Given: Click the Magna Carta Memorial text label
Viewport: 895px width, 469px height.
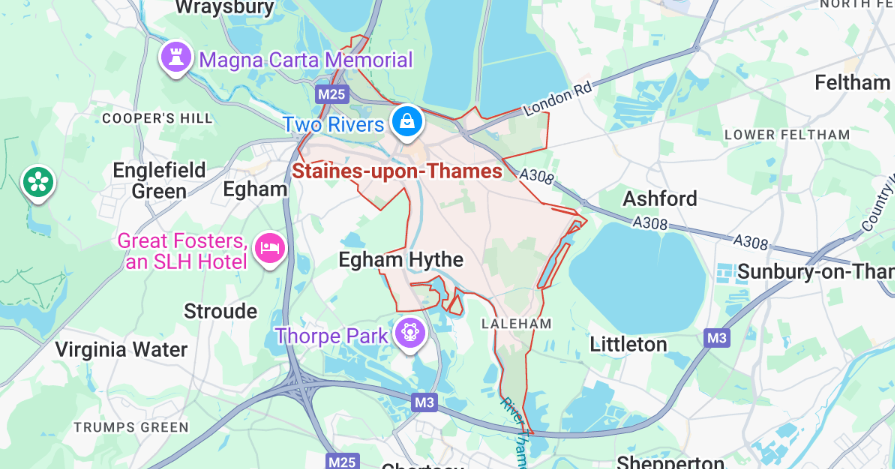Looking at the screenshot, I should [x=306, y=60].
